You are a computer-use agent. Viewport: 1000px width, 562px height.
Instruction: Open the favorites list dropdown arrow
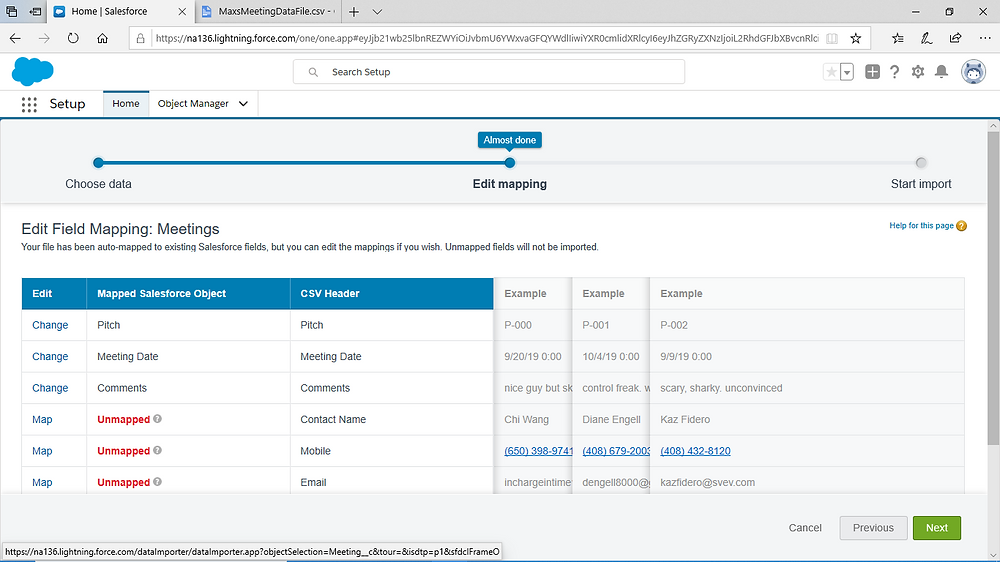coord(847,72)
